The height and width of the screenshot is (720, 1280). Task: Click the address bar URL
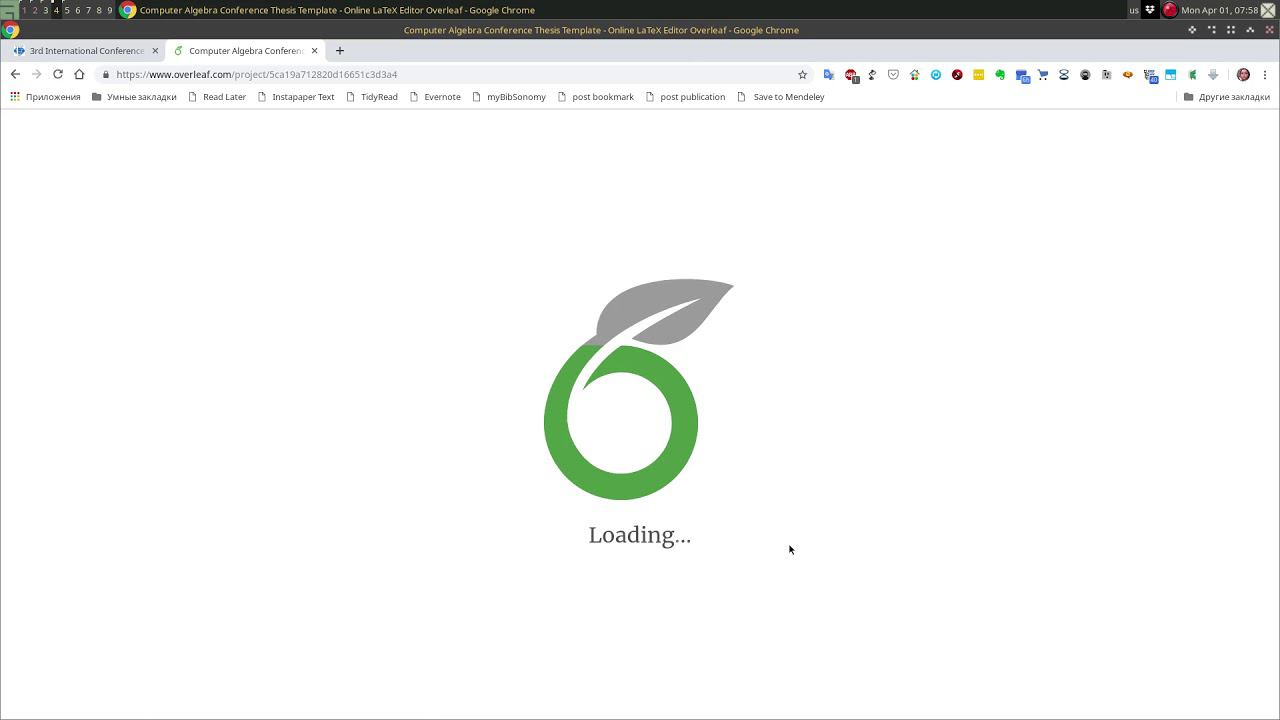point(256,74)
